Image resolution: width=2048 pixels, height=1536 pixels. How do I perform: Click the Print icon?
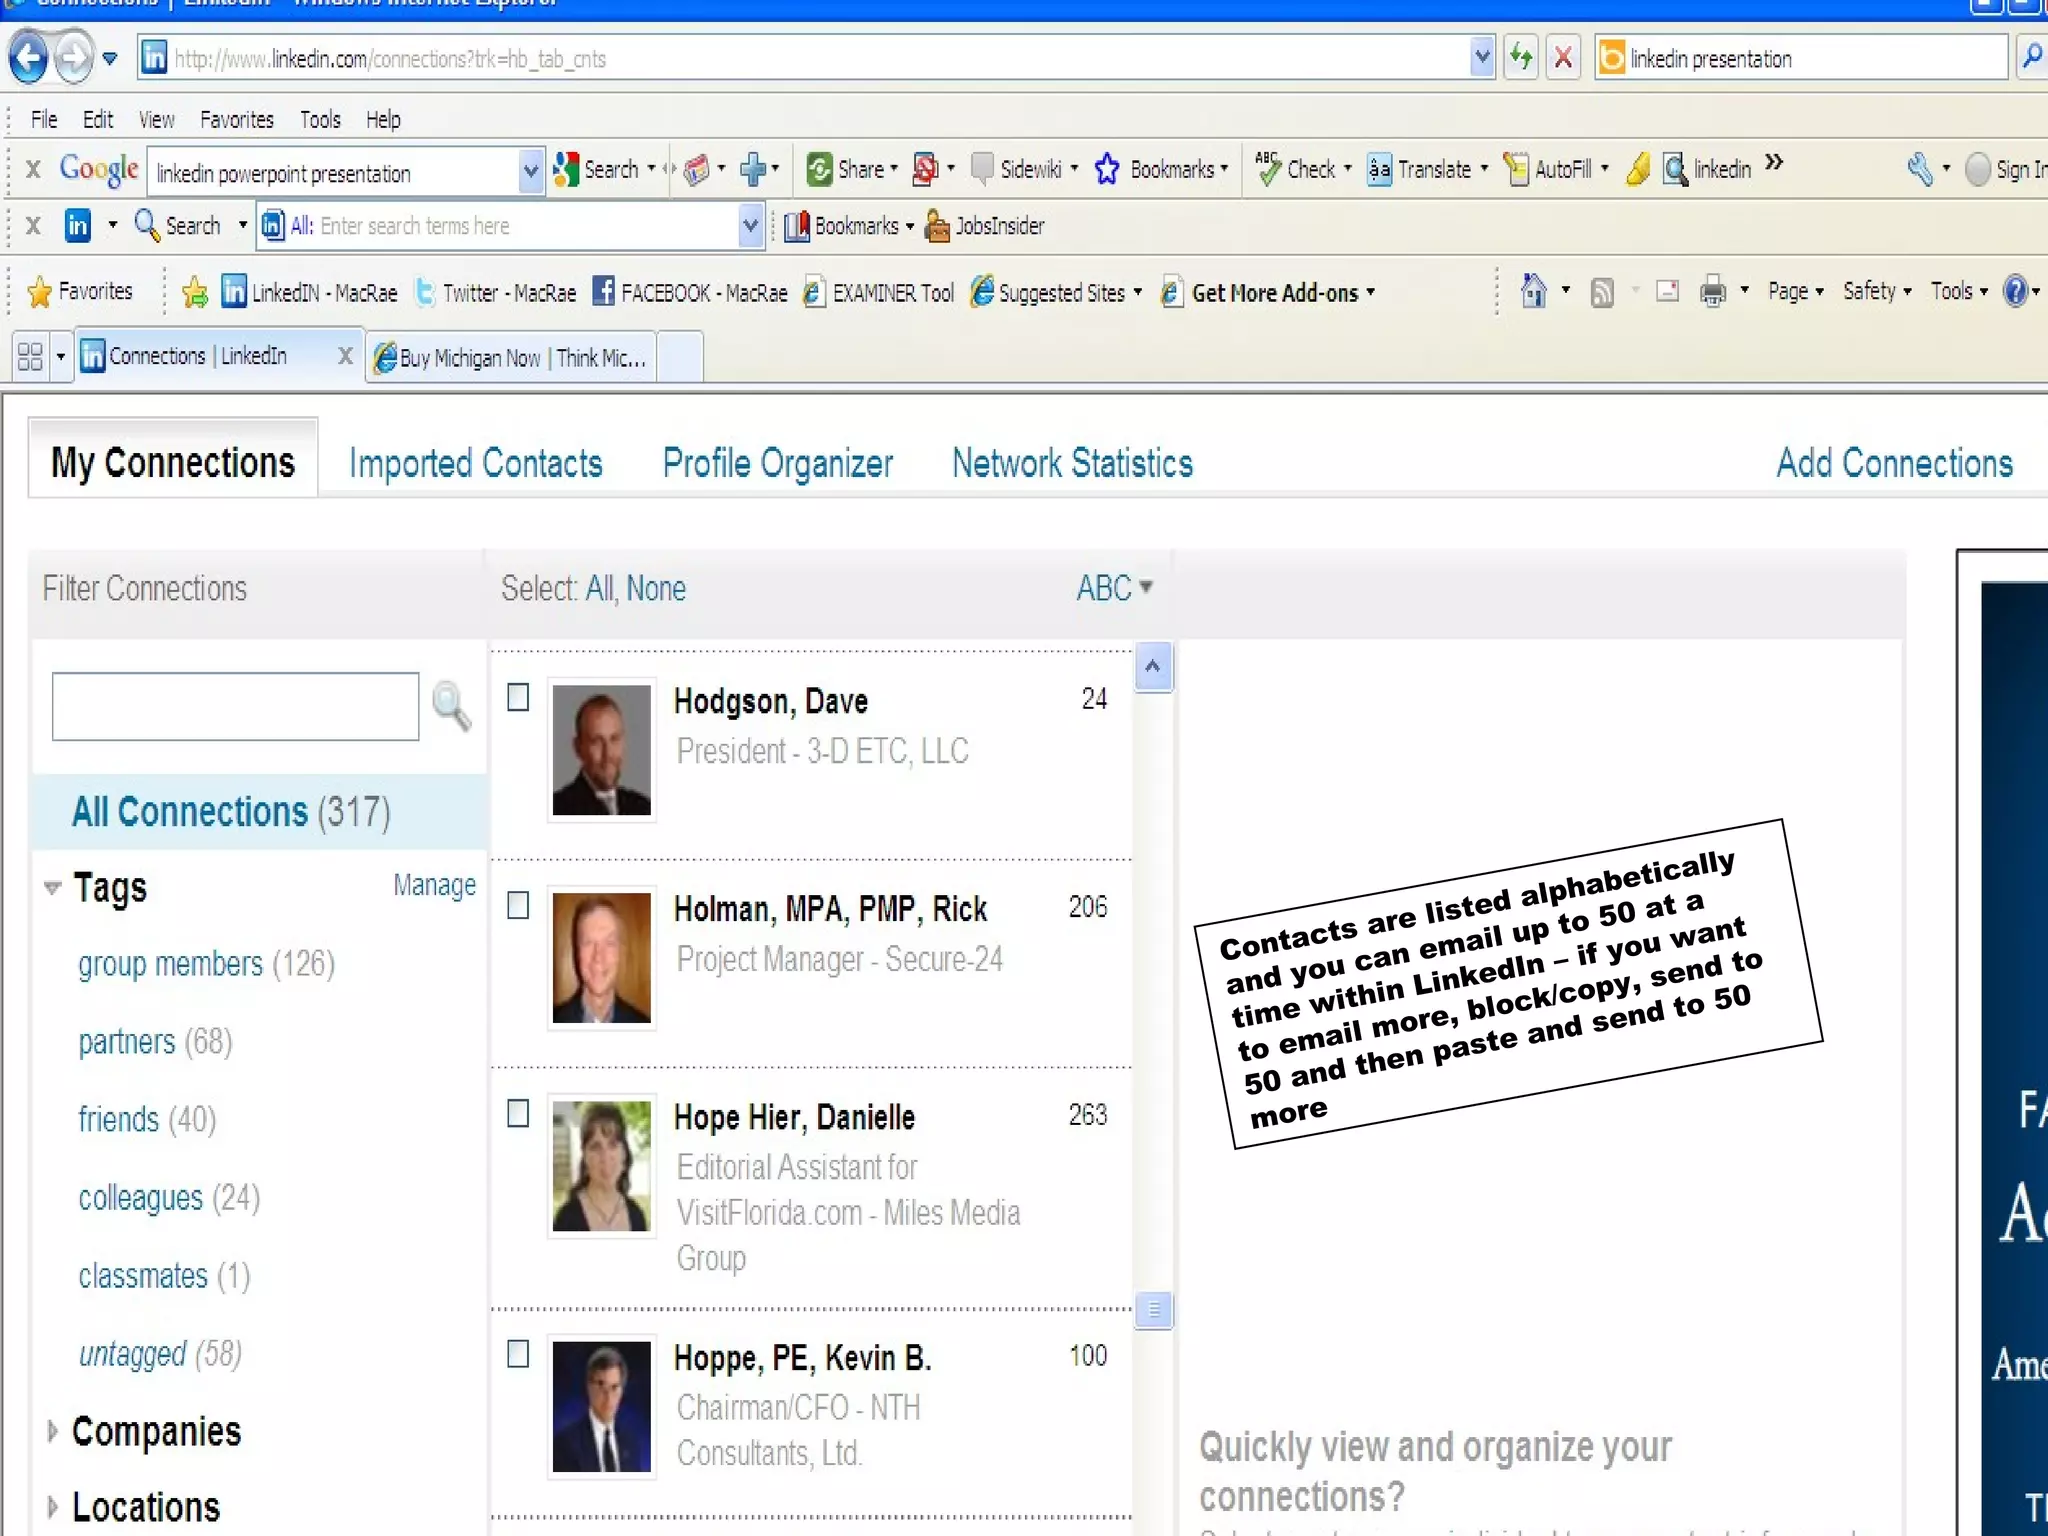[1713, 291]
